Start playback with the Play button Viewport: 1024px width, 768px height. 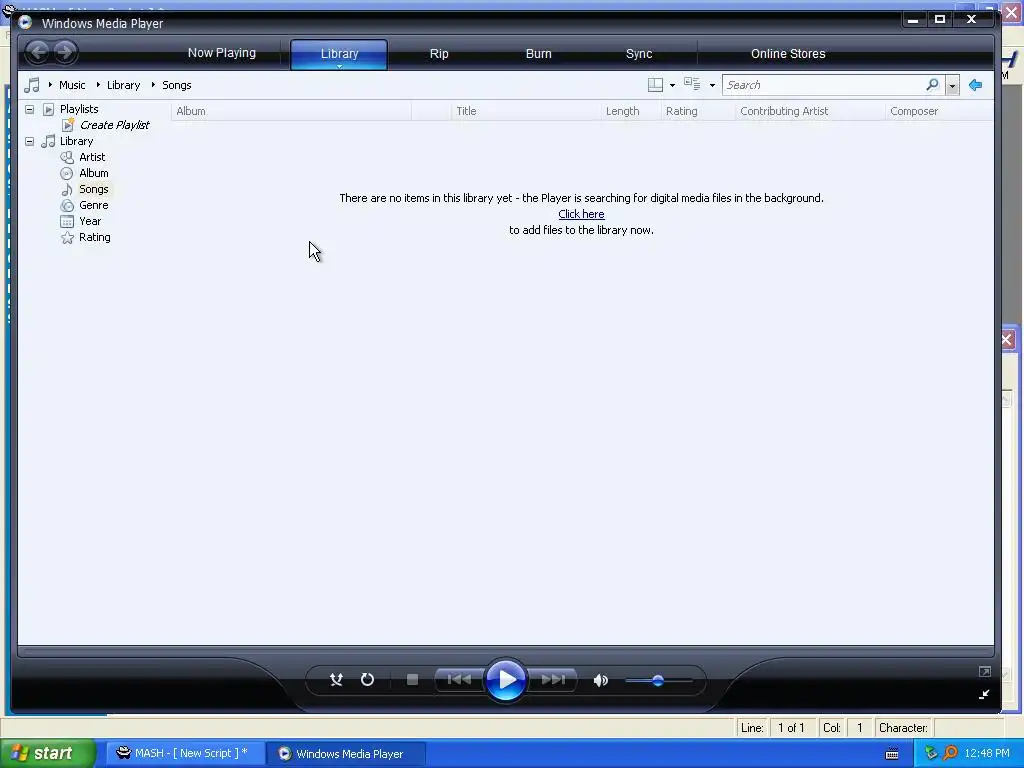pyautogui.click(x=506, y=680)
